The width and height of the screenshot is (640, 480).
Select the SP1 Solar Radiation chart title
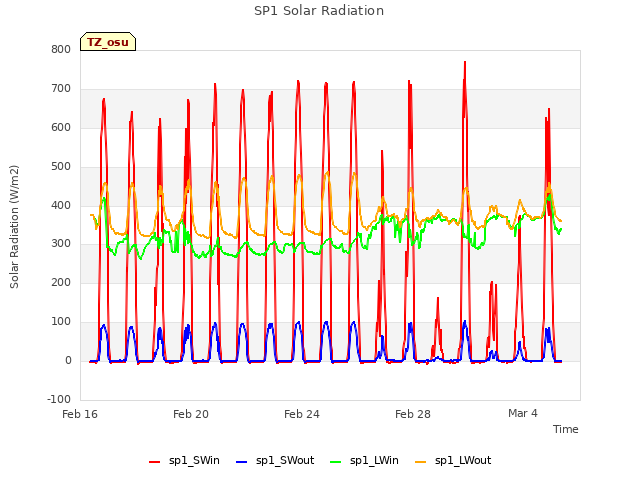pyautogui.click(x=319, y=11)
